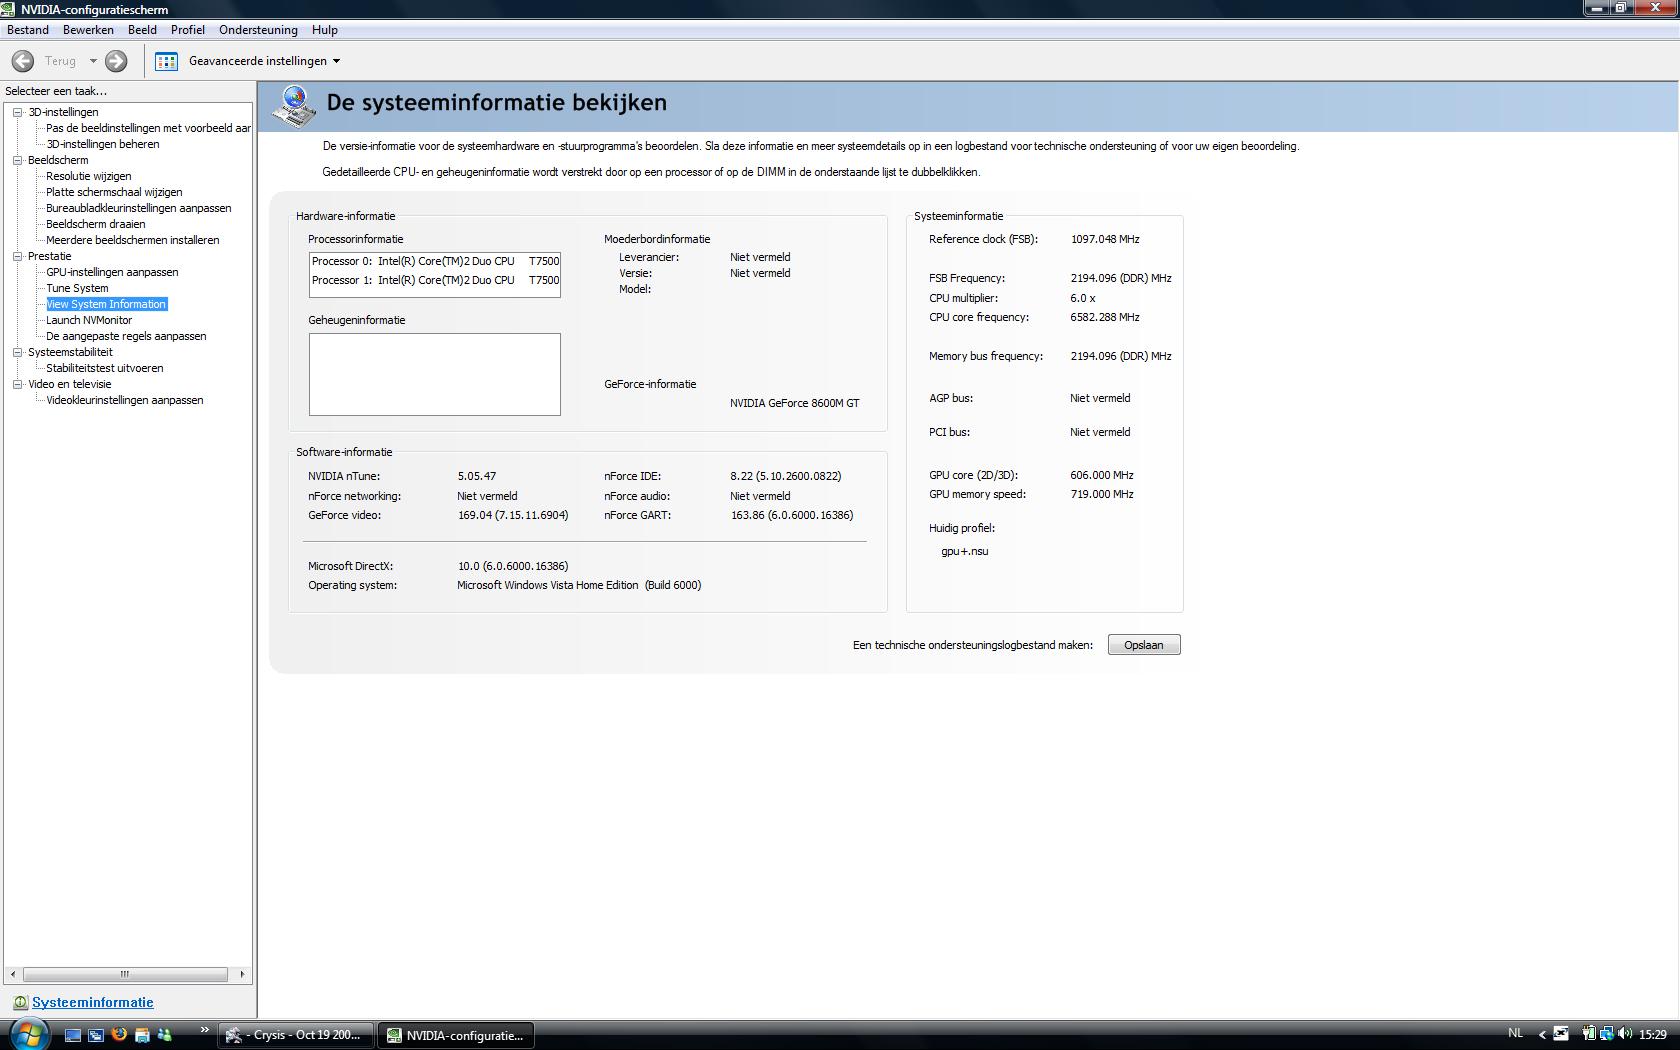Select Meerdere beeldschermen installeren task
This screenshot has height=1050, width=1680.
tap(133, 240)
